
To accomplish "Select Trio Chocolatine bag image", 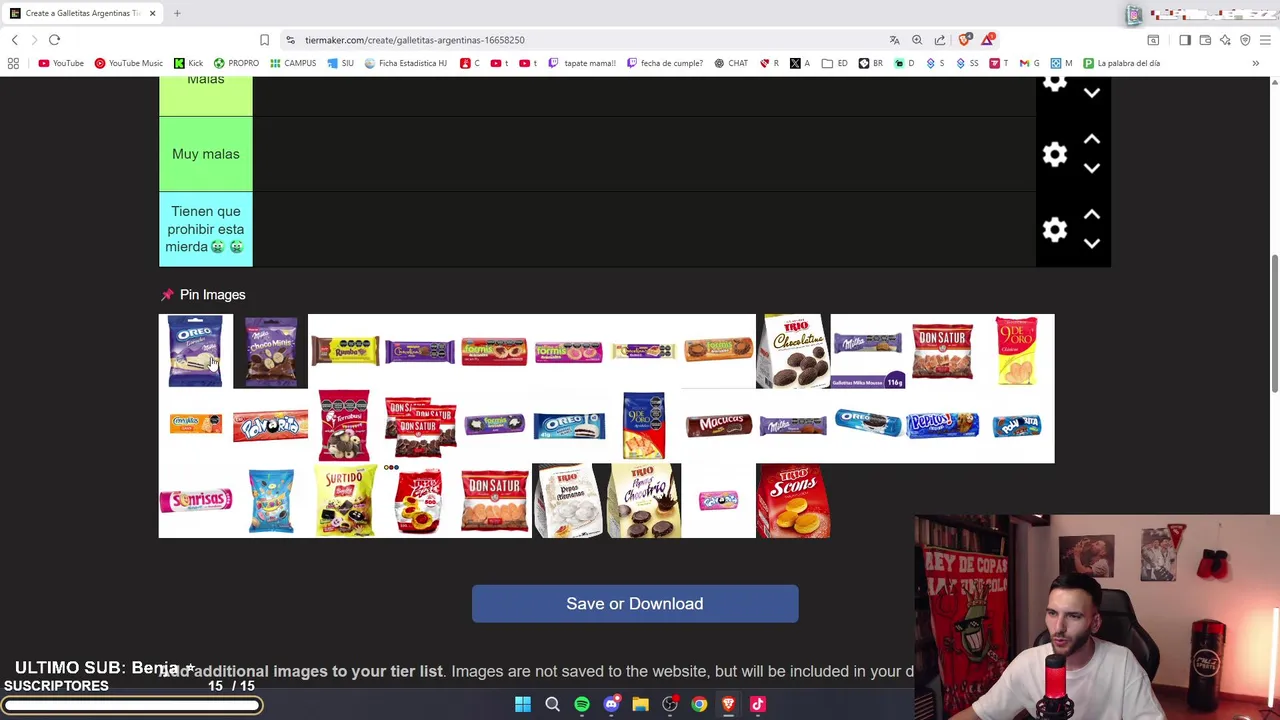I will point(793,351).
